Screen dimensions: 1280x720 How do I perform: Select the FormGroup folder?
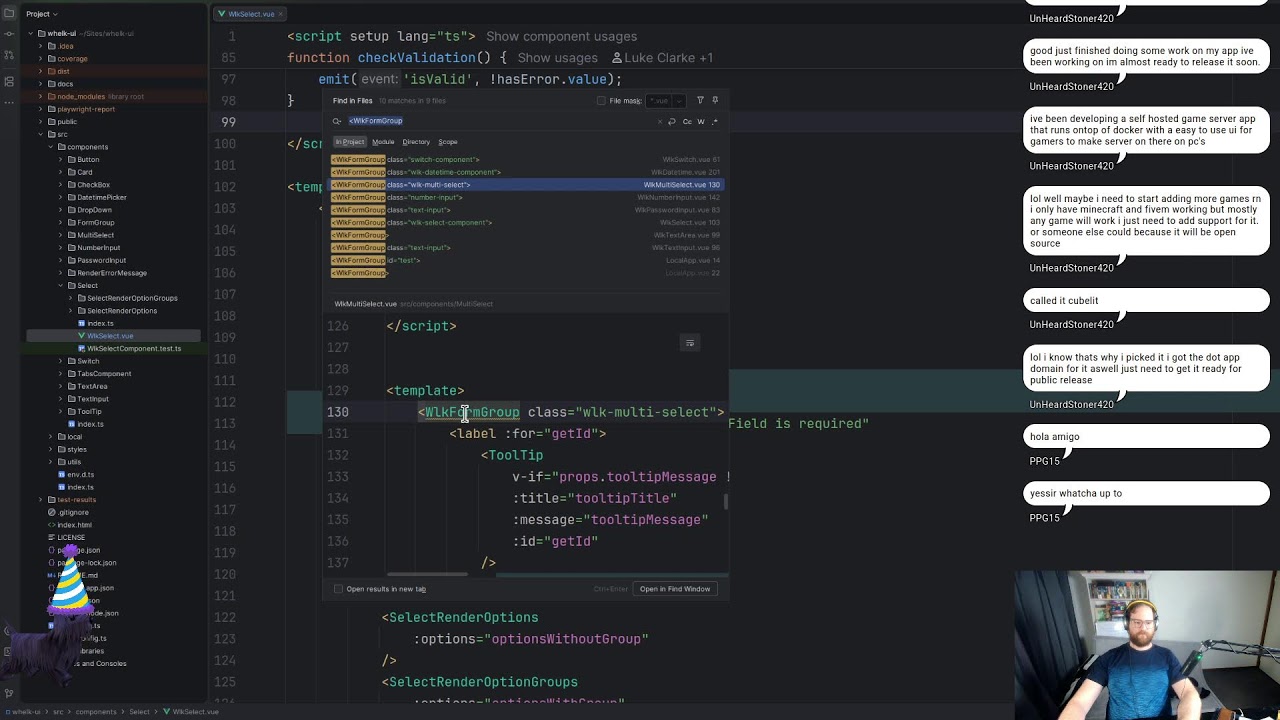pyautogui.click(x=96, y=223)
